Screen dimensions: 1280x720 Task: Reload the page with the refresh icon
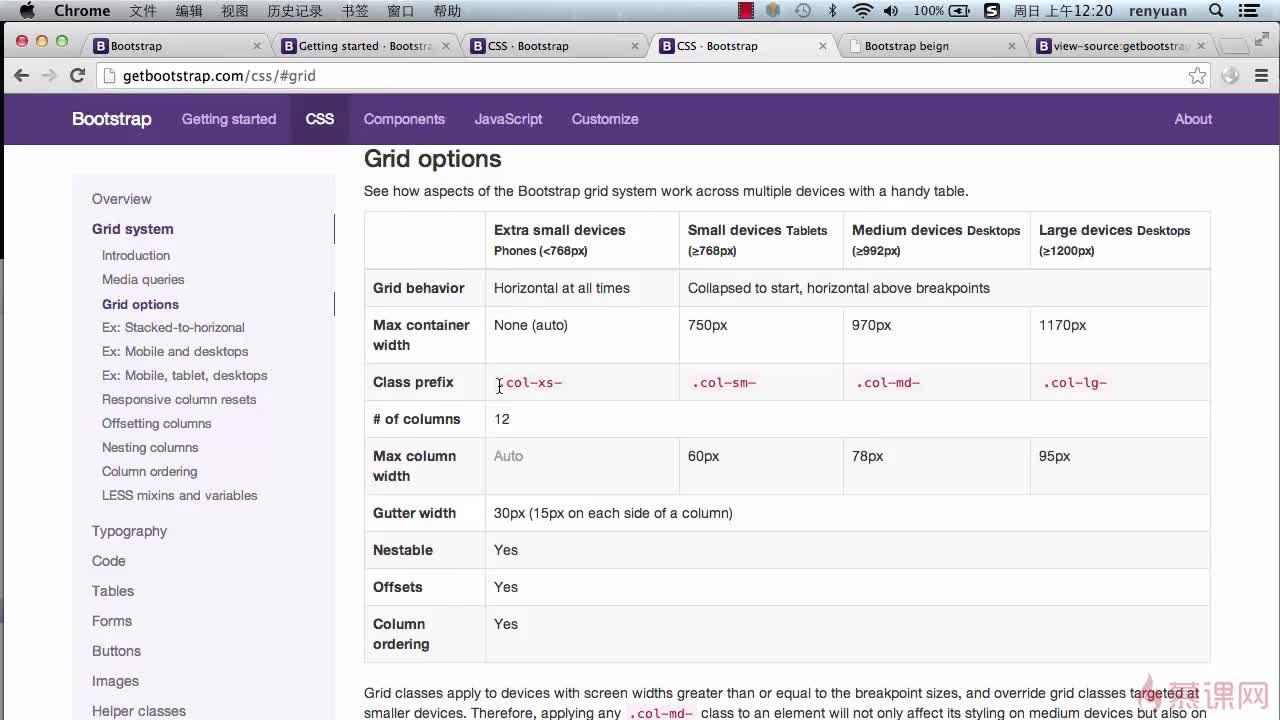click(77, 75)
